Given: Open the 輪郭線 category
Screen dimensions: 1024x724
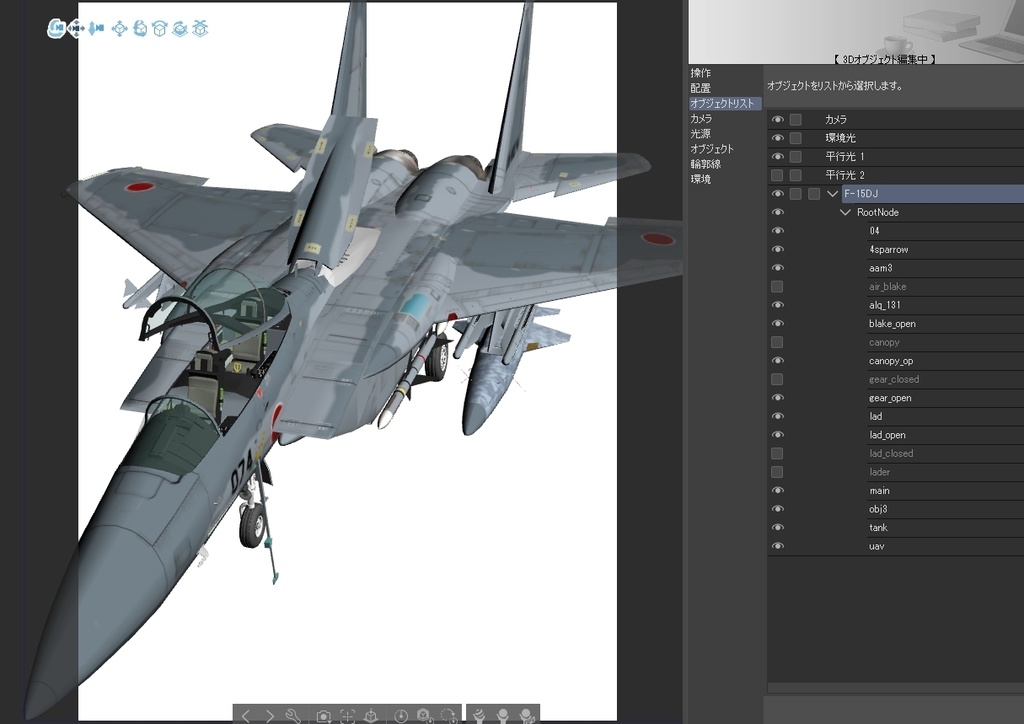Looking at the screenshot, I should point(705,164).
